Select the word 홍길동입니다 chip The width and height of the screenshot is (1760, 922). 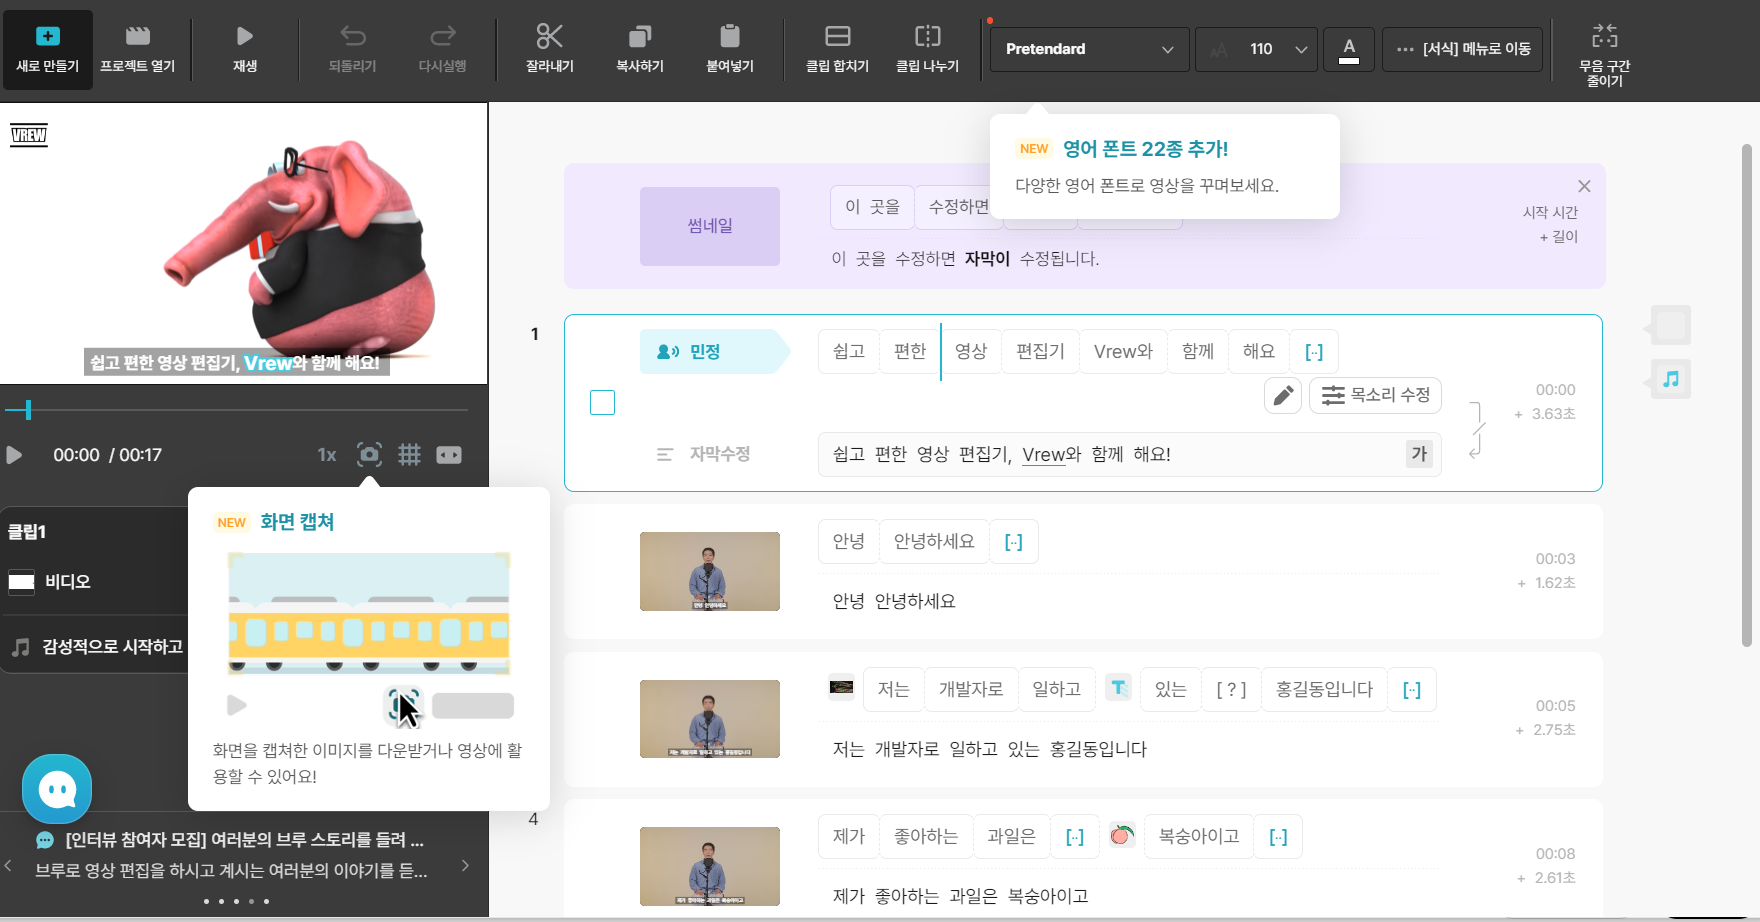(1324, 689)
